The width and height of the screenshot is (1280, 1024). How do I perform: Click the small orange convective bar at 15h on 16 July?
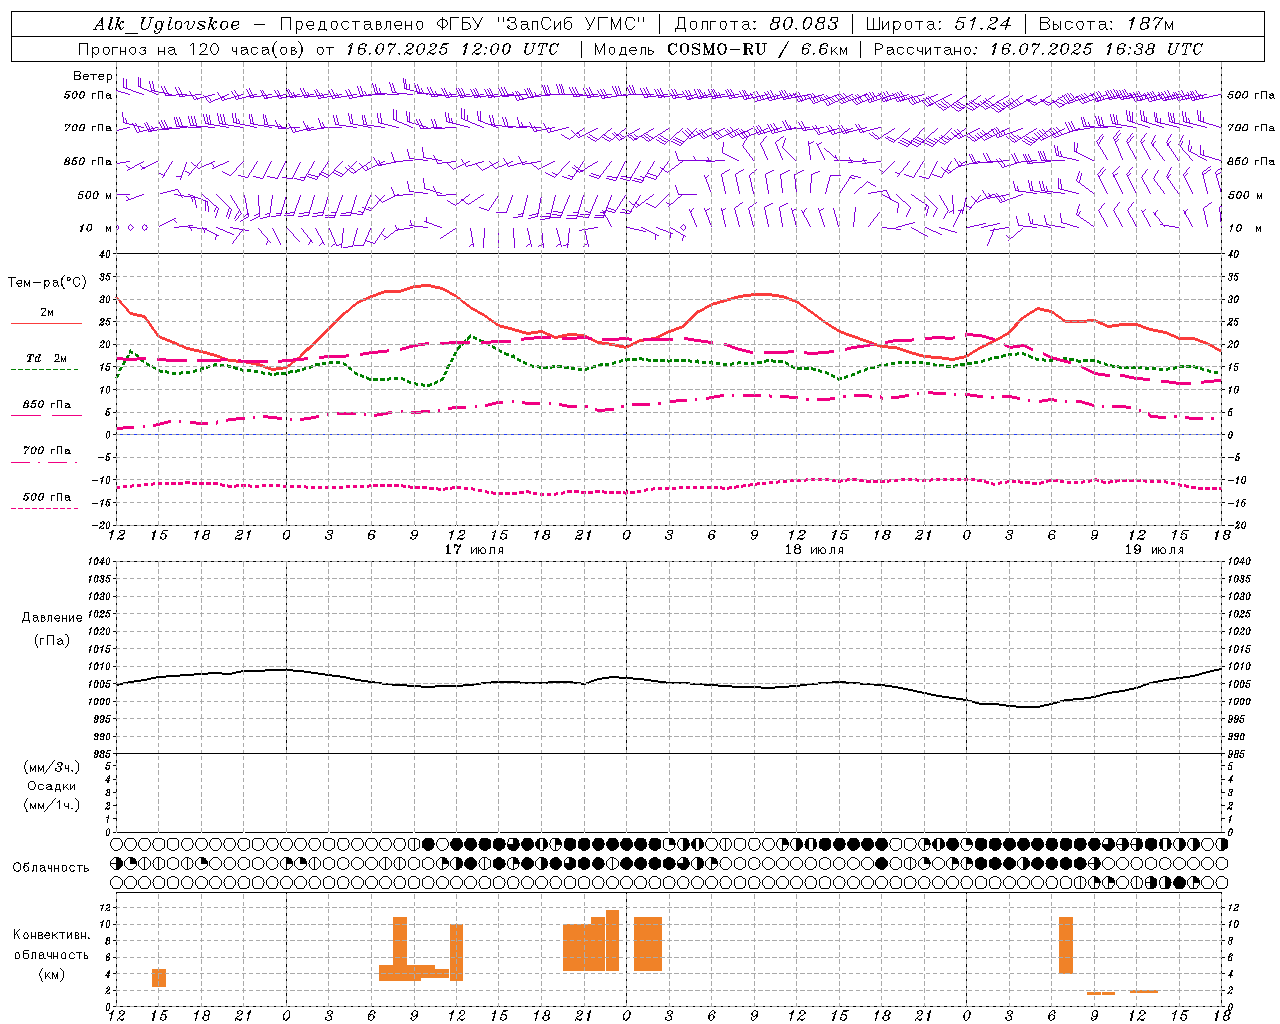coord(159,978)
